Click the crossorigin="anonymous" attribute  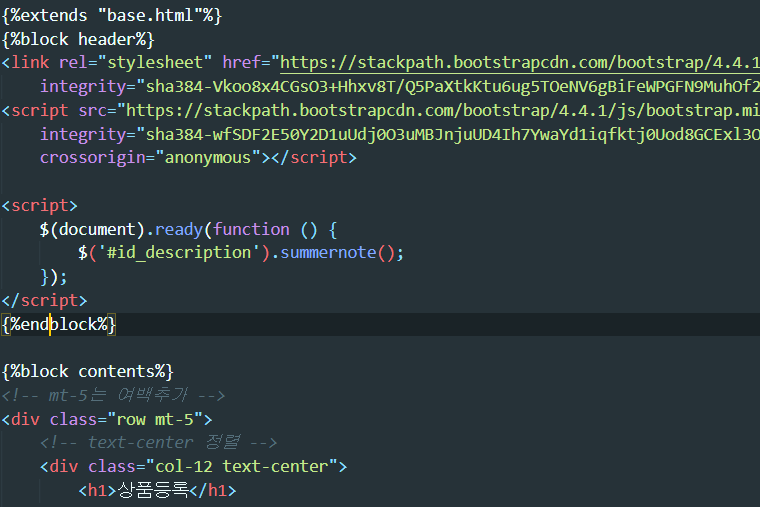tap(150, 158)
